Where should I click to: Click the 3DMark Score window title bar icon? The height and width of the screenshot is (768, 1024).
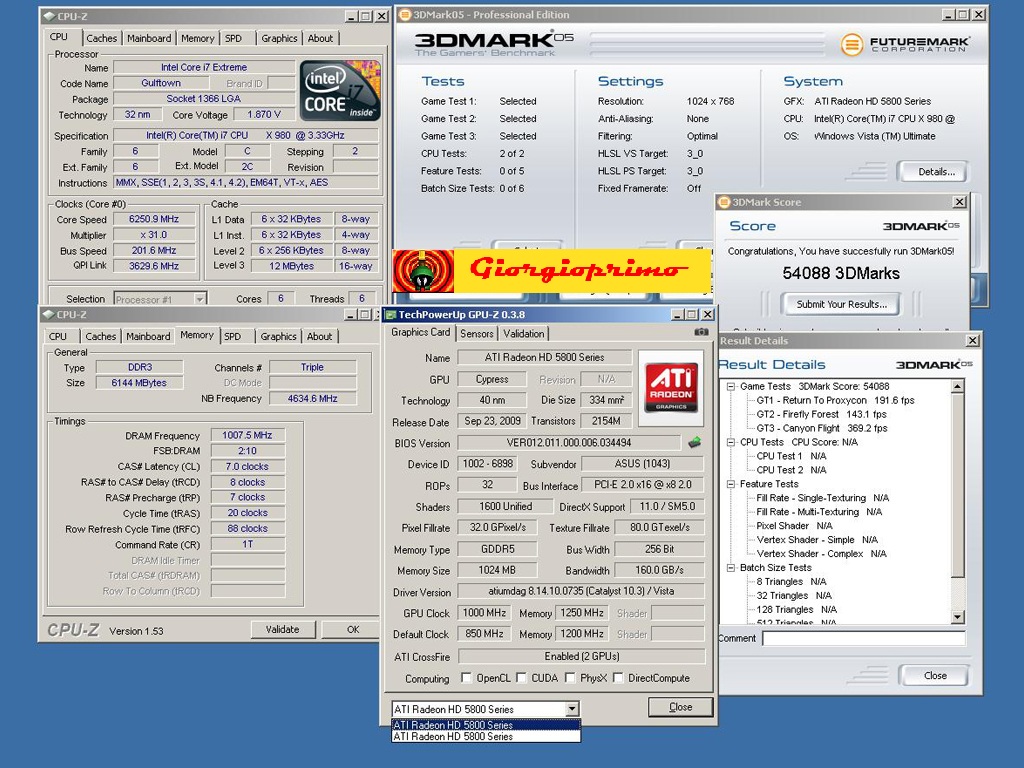coord(724,202)
